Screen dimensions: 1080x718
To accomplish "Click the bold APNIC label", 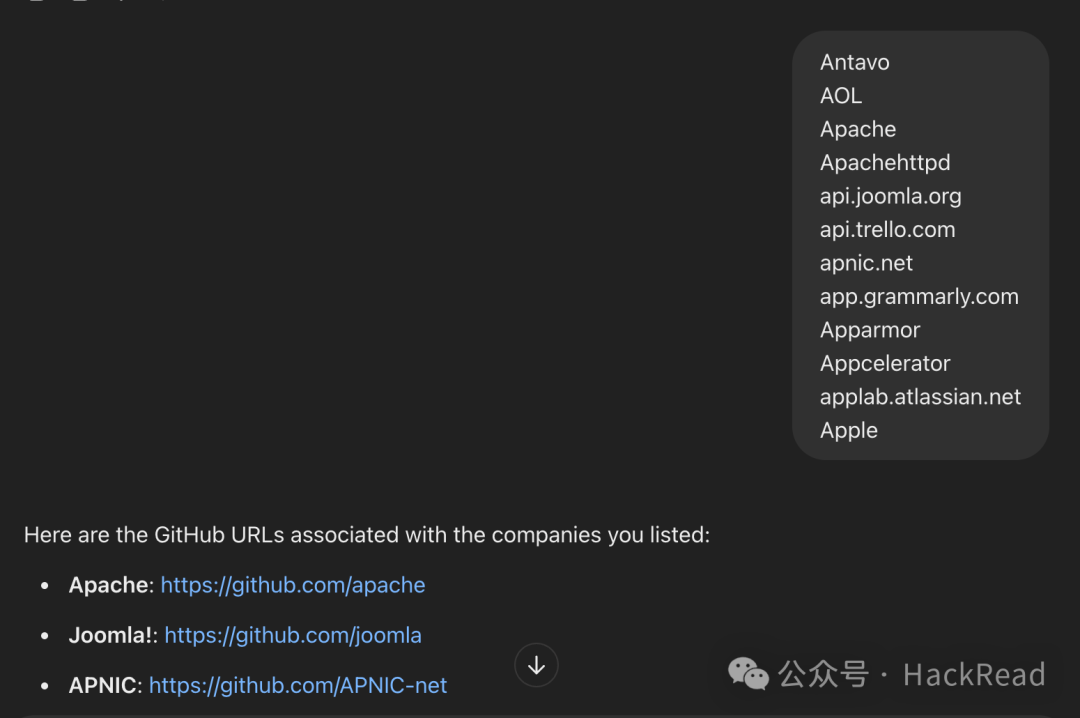I will [104, 685].
